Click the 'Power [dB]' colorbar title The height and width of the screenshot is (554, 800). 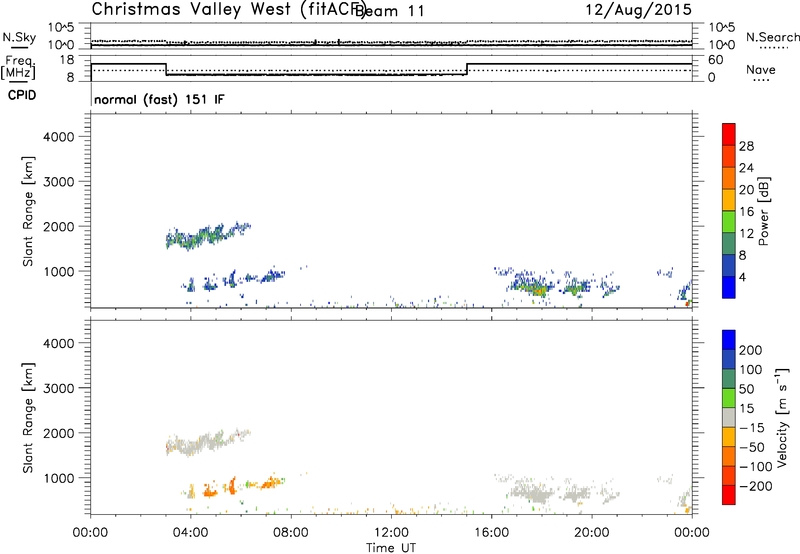coord(763,211)
